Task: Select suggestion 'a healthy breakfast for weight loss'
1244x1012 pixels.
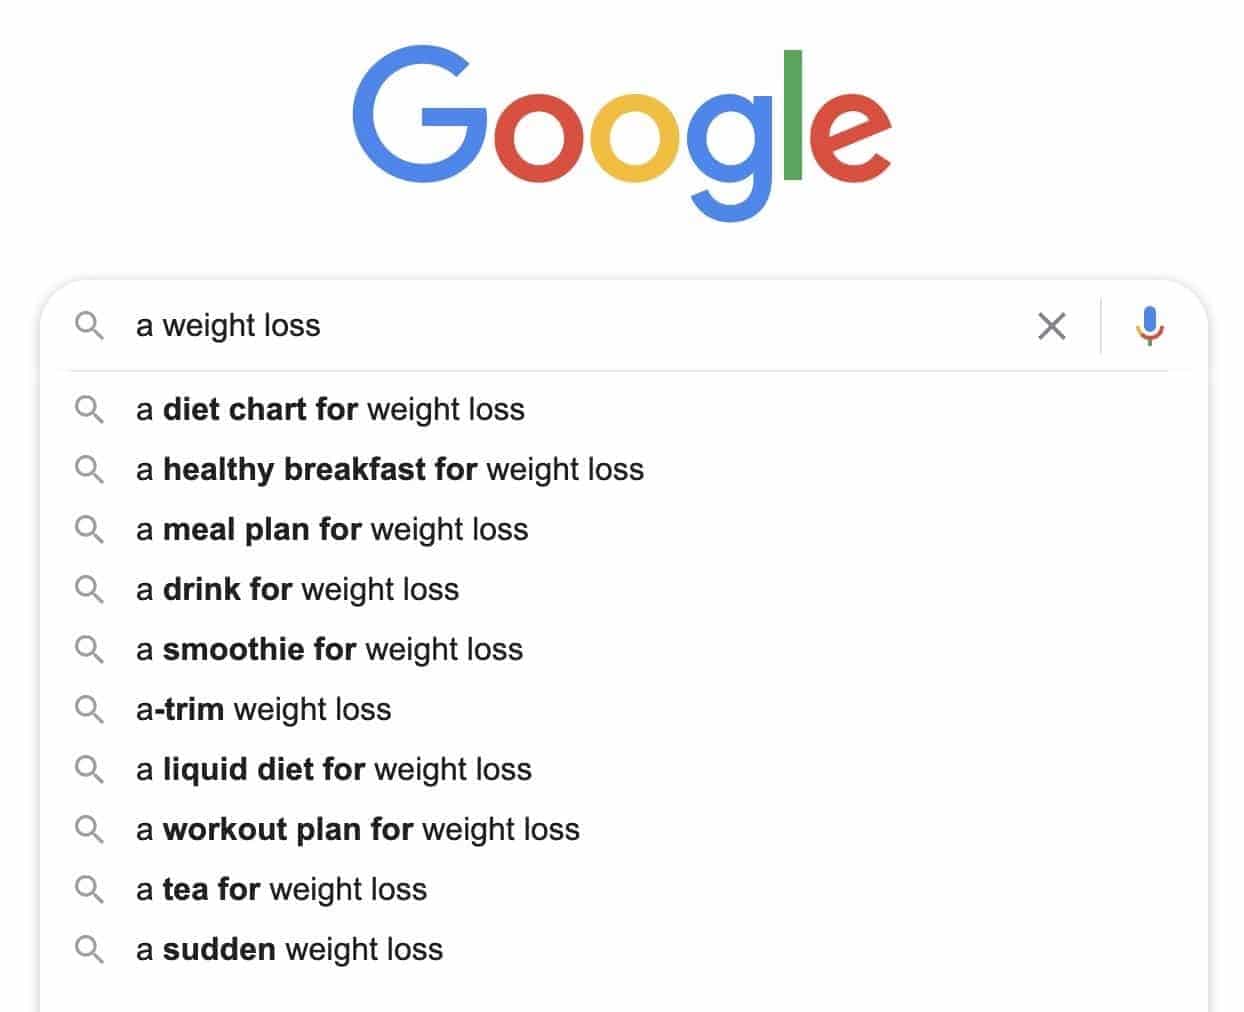Action: coord(623,469)
